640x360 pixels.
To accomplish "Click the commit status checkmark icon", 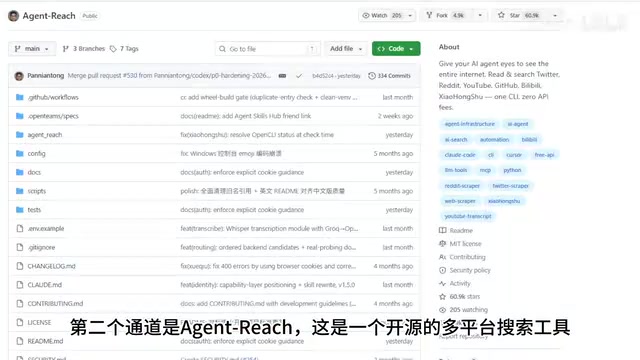I will tap(299, 76).
